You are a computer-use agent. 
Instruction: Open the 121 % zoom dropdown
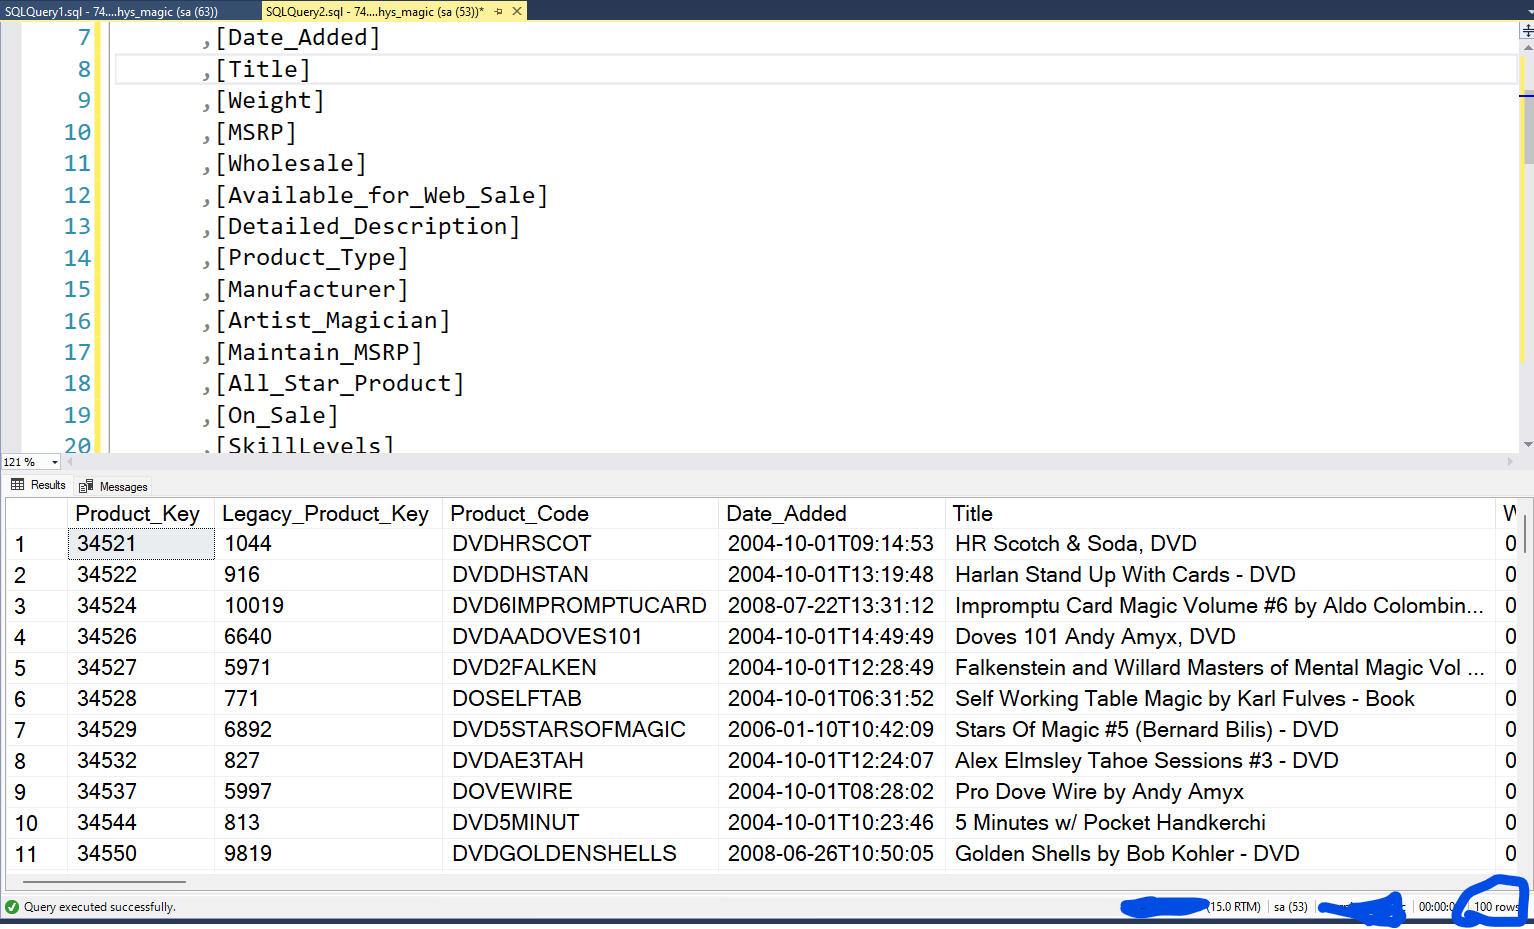point(55,462)
